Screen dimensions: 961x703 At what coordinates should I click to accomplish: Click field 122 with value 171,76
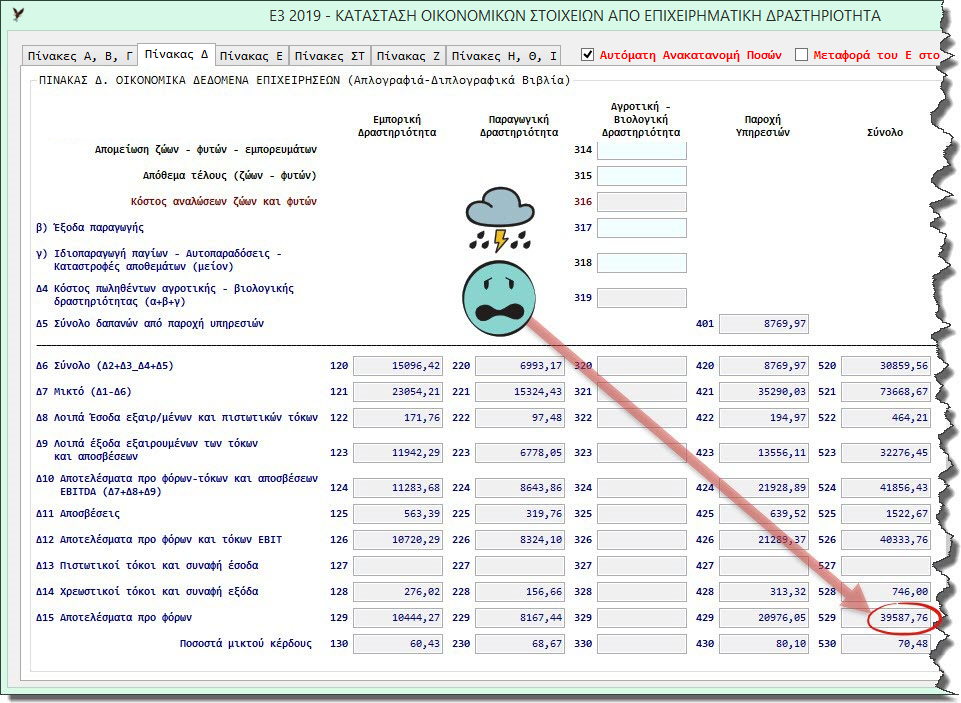click(398, 418)
